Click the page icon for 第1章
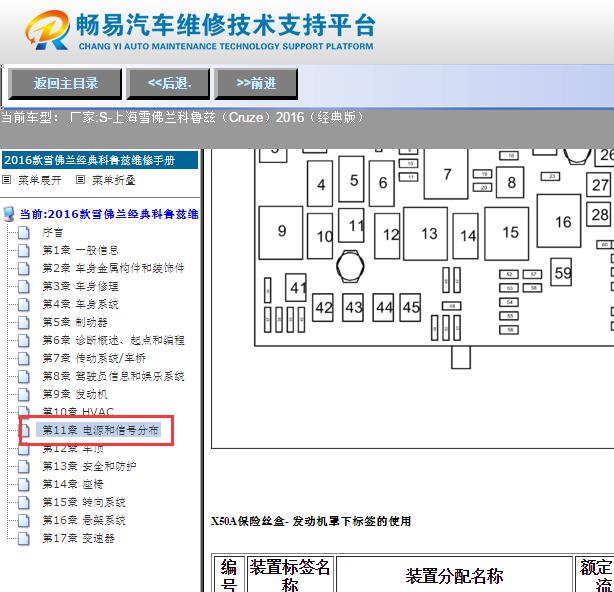 (x=23, y=250)
